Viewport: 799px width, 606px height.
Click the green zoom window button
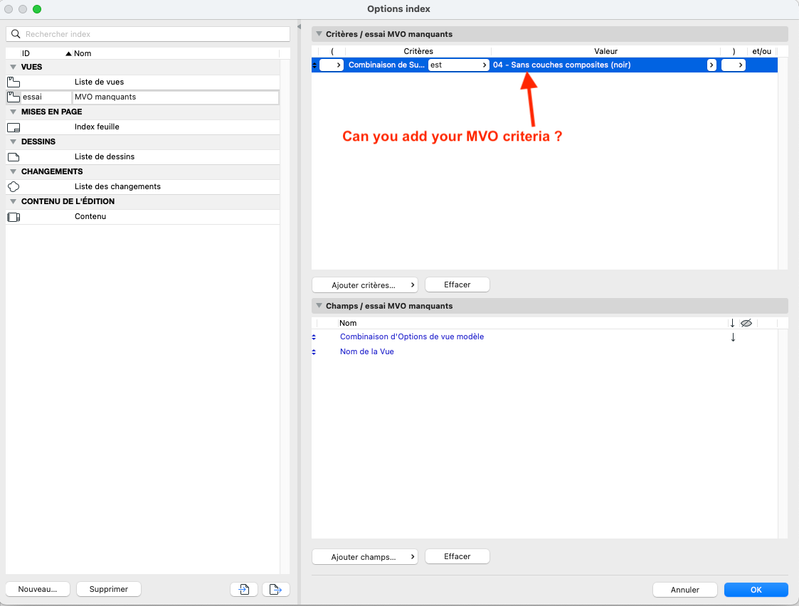tap(37, 9)
